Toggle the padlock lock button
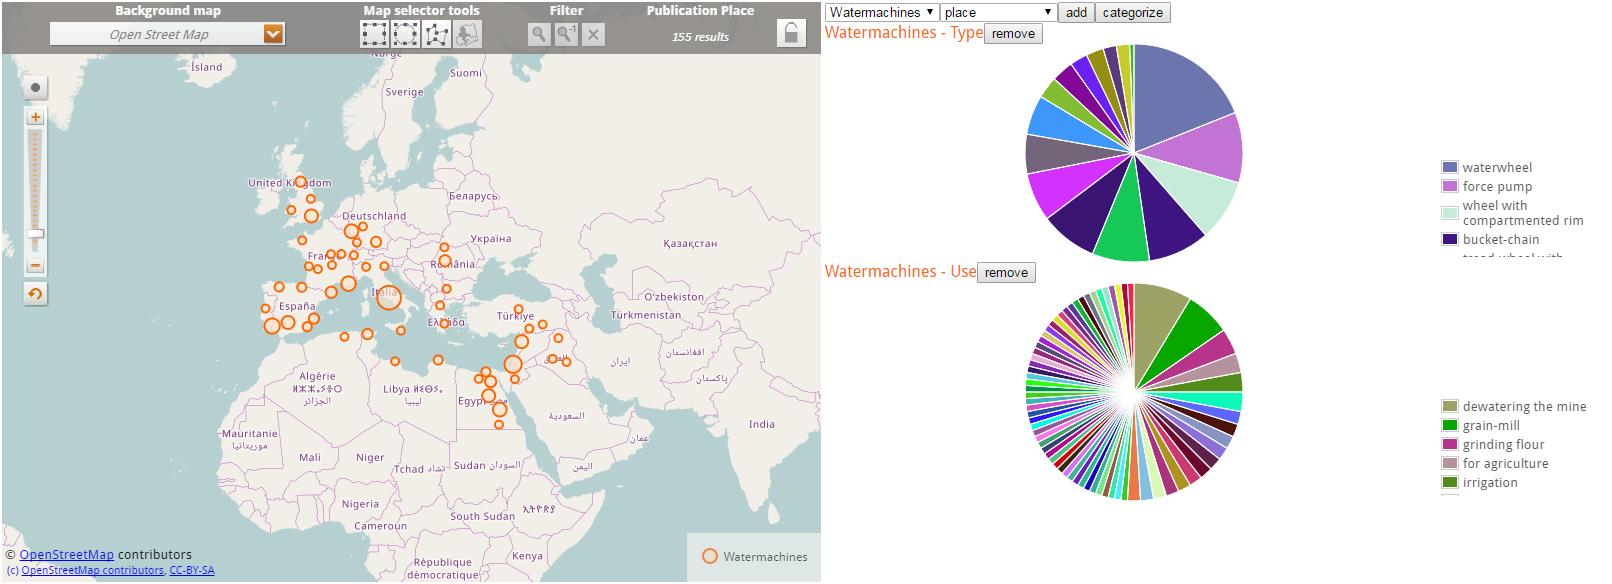Screen dimensions: 1612x584 click(791, 34)
